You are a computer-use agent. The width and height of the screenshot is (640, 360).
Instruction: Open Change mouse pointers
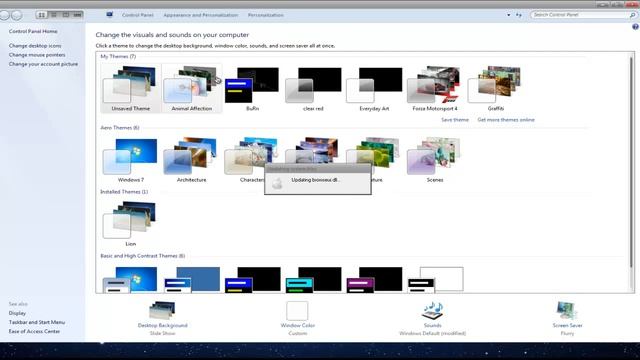click(37, 55)
